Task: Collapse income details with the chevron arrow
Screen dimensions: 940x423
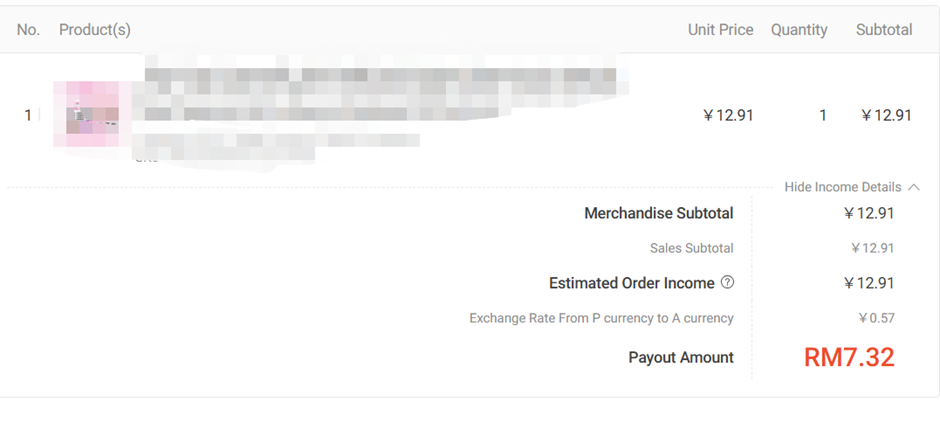Action: tap(913, 187)
